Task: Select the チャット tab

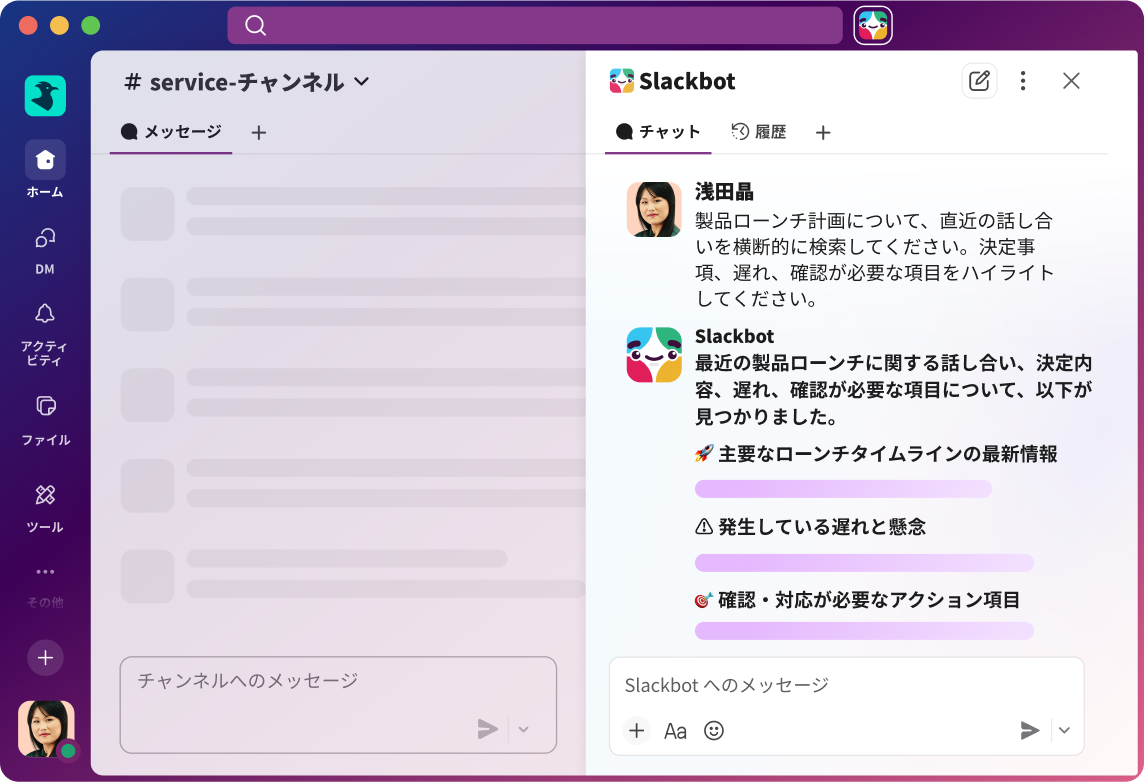Action: point(658,132)
